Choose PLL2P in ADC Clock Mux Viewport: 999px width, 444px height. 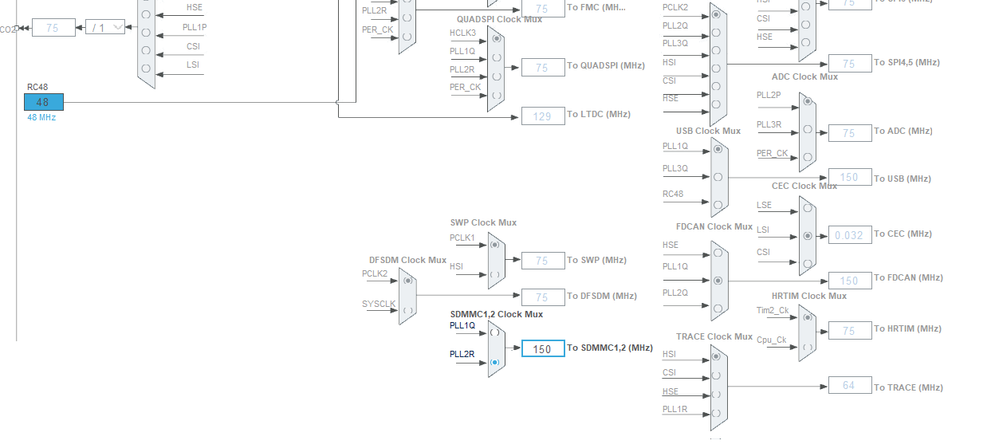[x=807, y=101]
